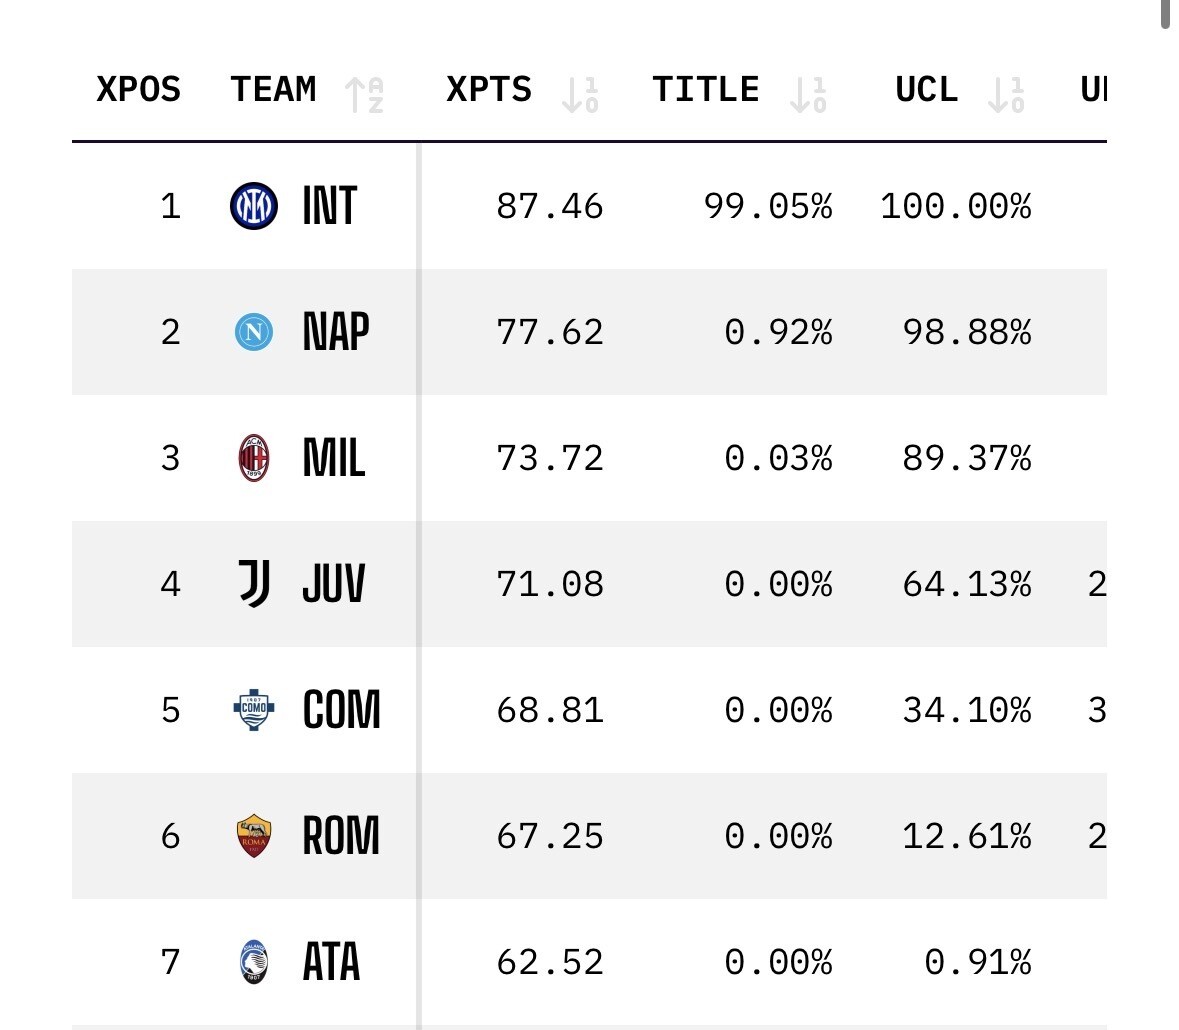This screenshot has height=1030, width=1179.
Task: Sort by XPTS using sort arrow
Action: [580, 94]
